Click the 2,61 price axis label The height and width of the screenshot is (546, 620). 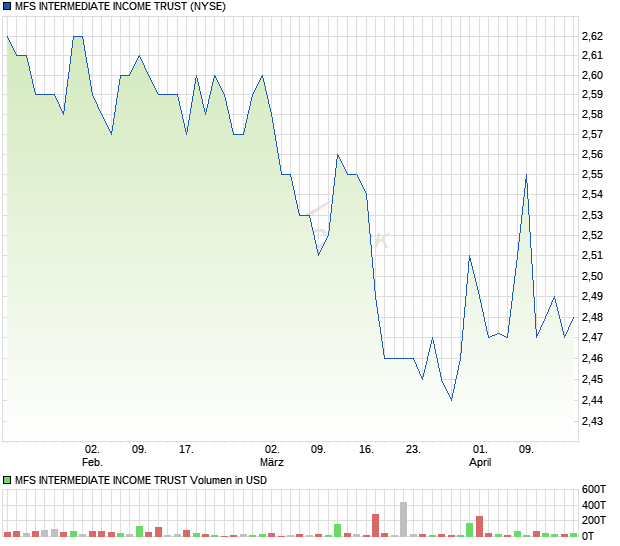[x=592, y=55]
